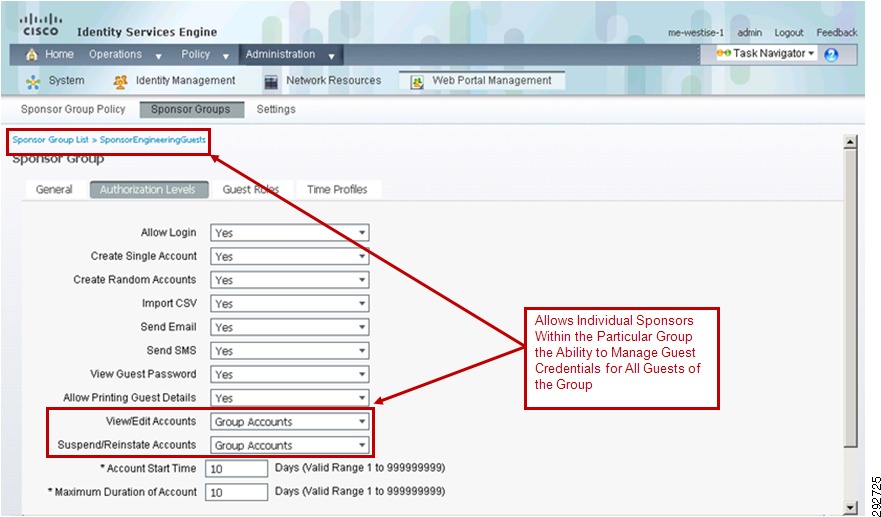Click the Task Navigator icon
Image resolution: width=881 pixels, height=517 pixels.
(x=724, y=53)
